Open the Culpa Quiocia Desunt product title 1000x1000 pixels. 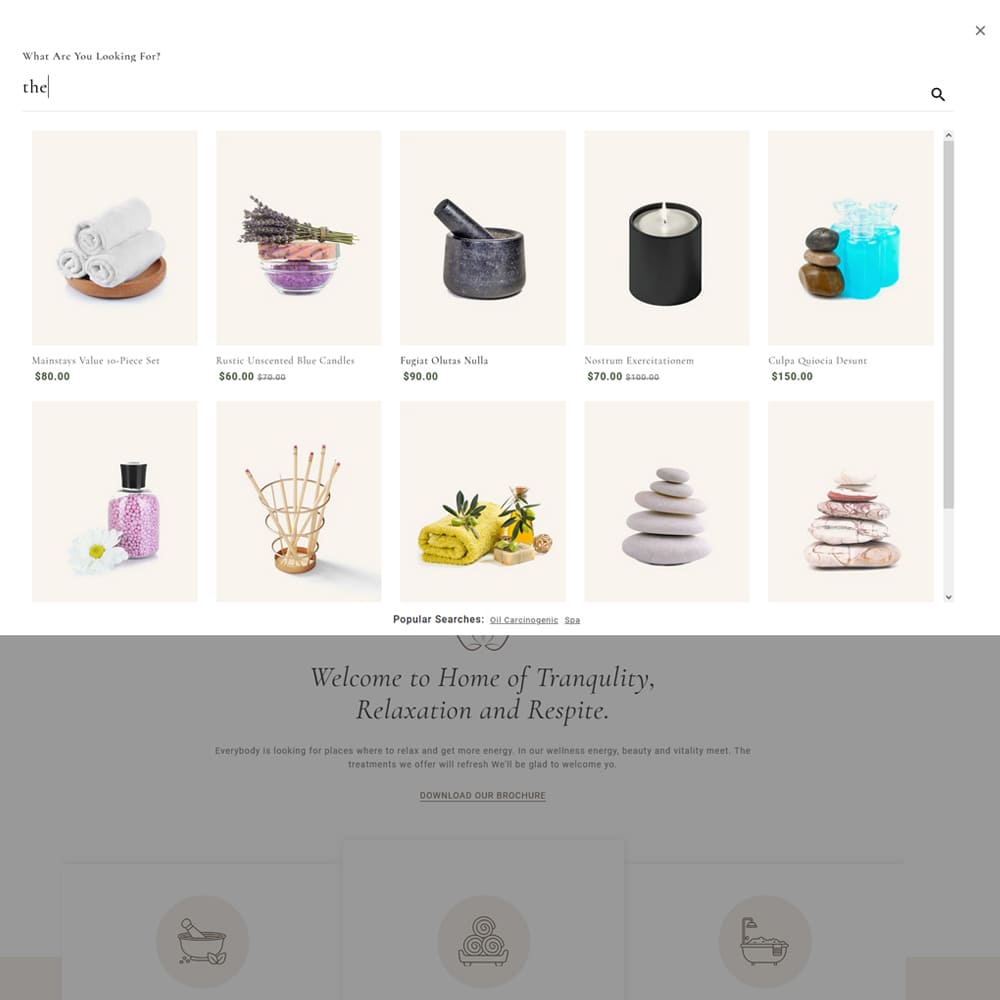818,360
